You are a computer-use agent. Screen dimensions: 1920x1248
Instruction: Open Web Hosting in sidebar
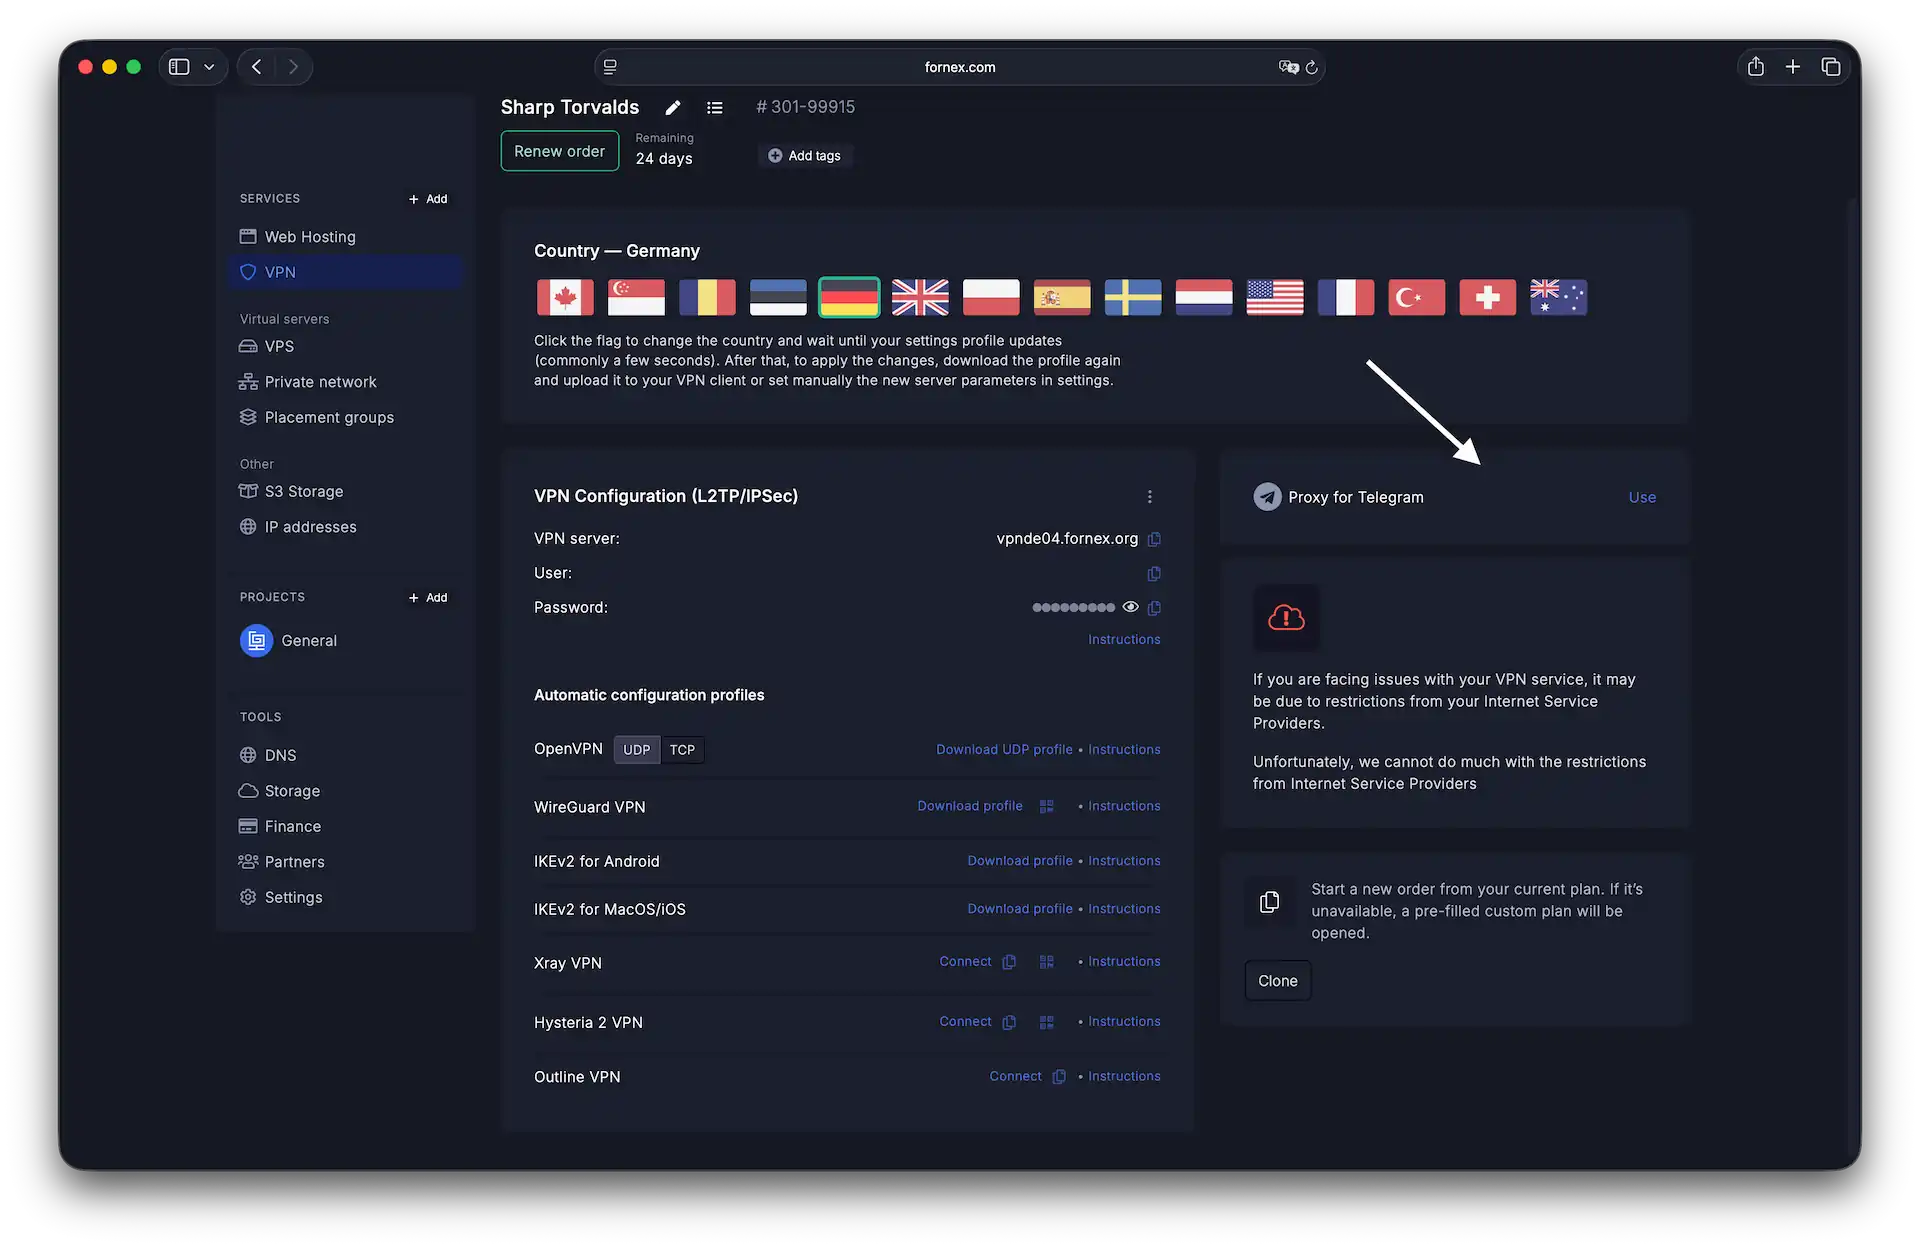345,237
